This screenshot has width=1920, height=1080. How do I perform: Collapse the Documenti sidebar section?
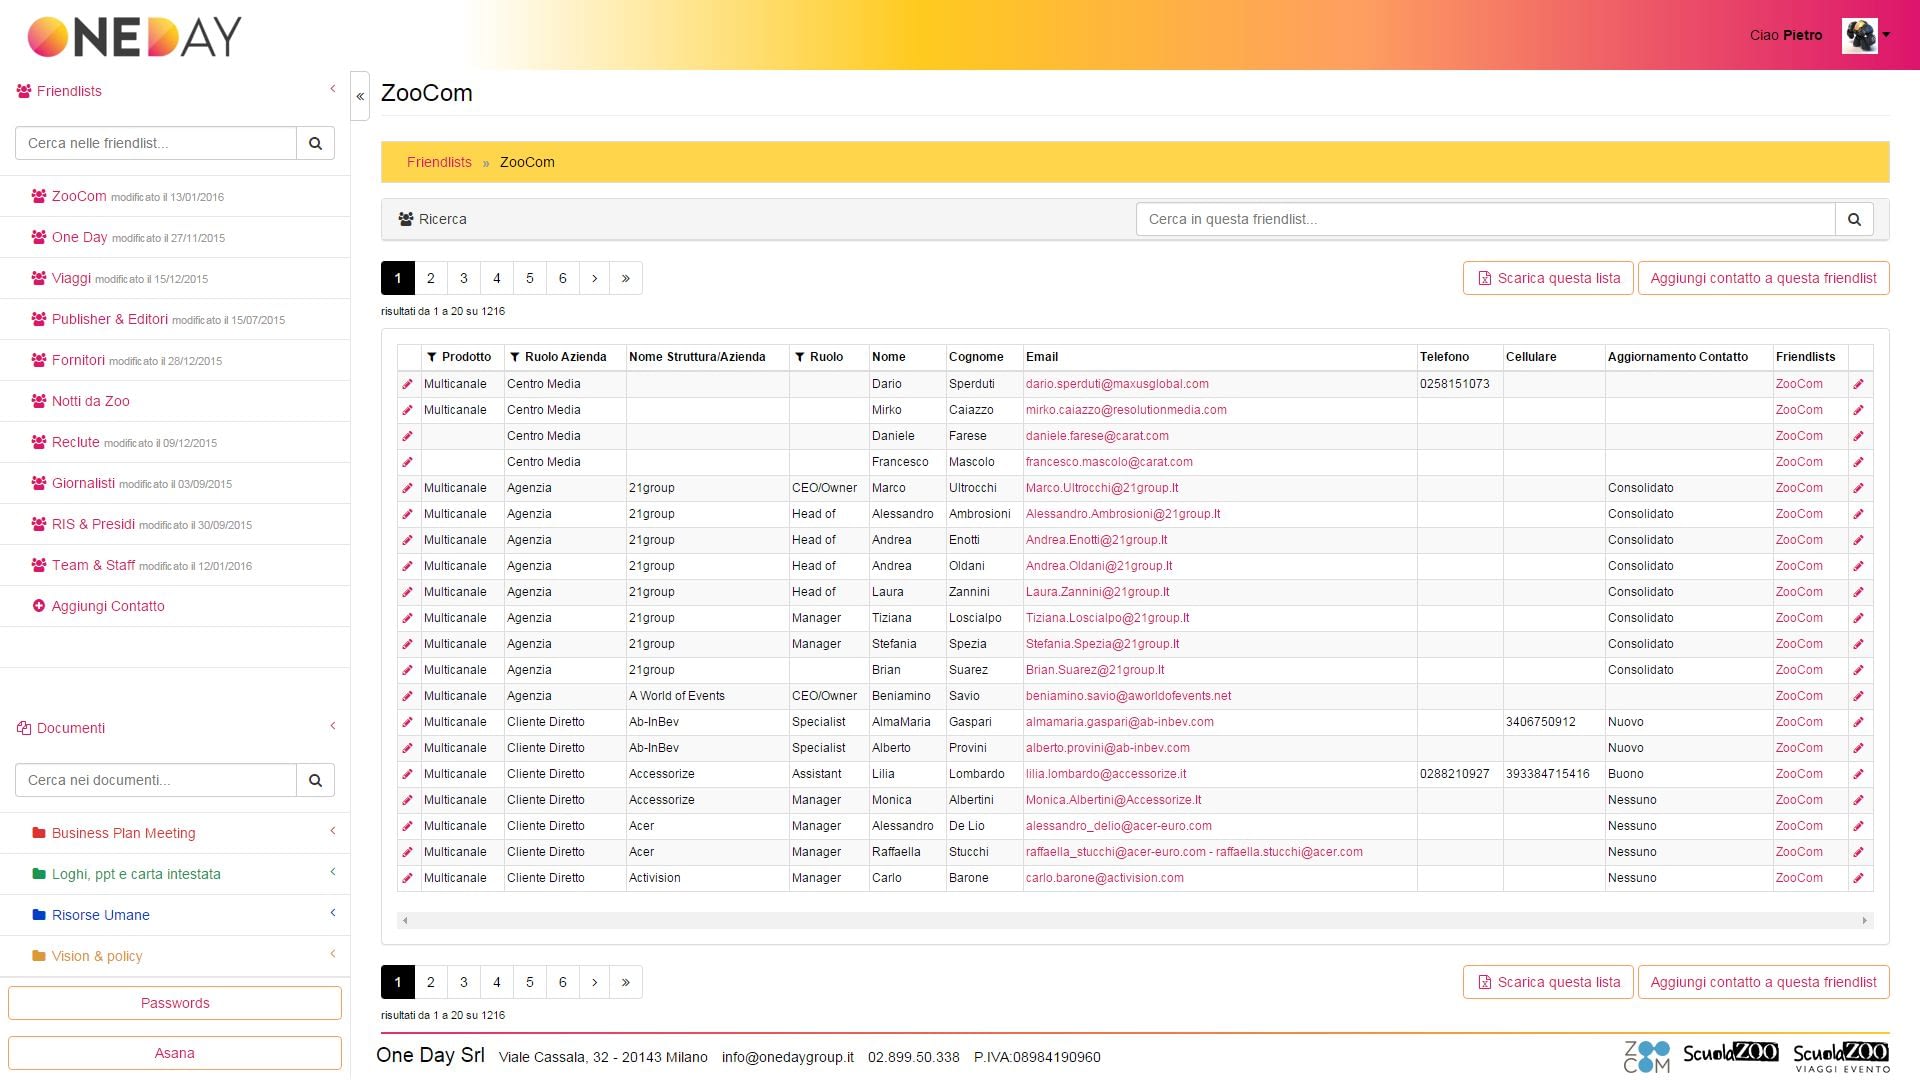pyautogui.click(x=333, y=726)
